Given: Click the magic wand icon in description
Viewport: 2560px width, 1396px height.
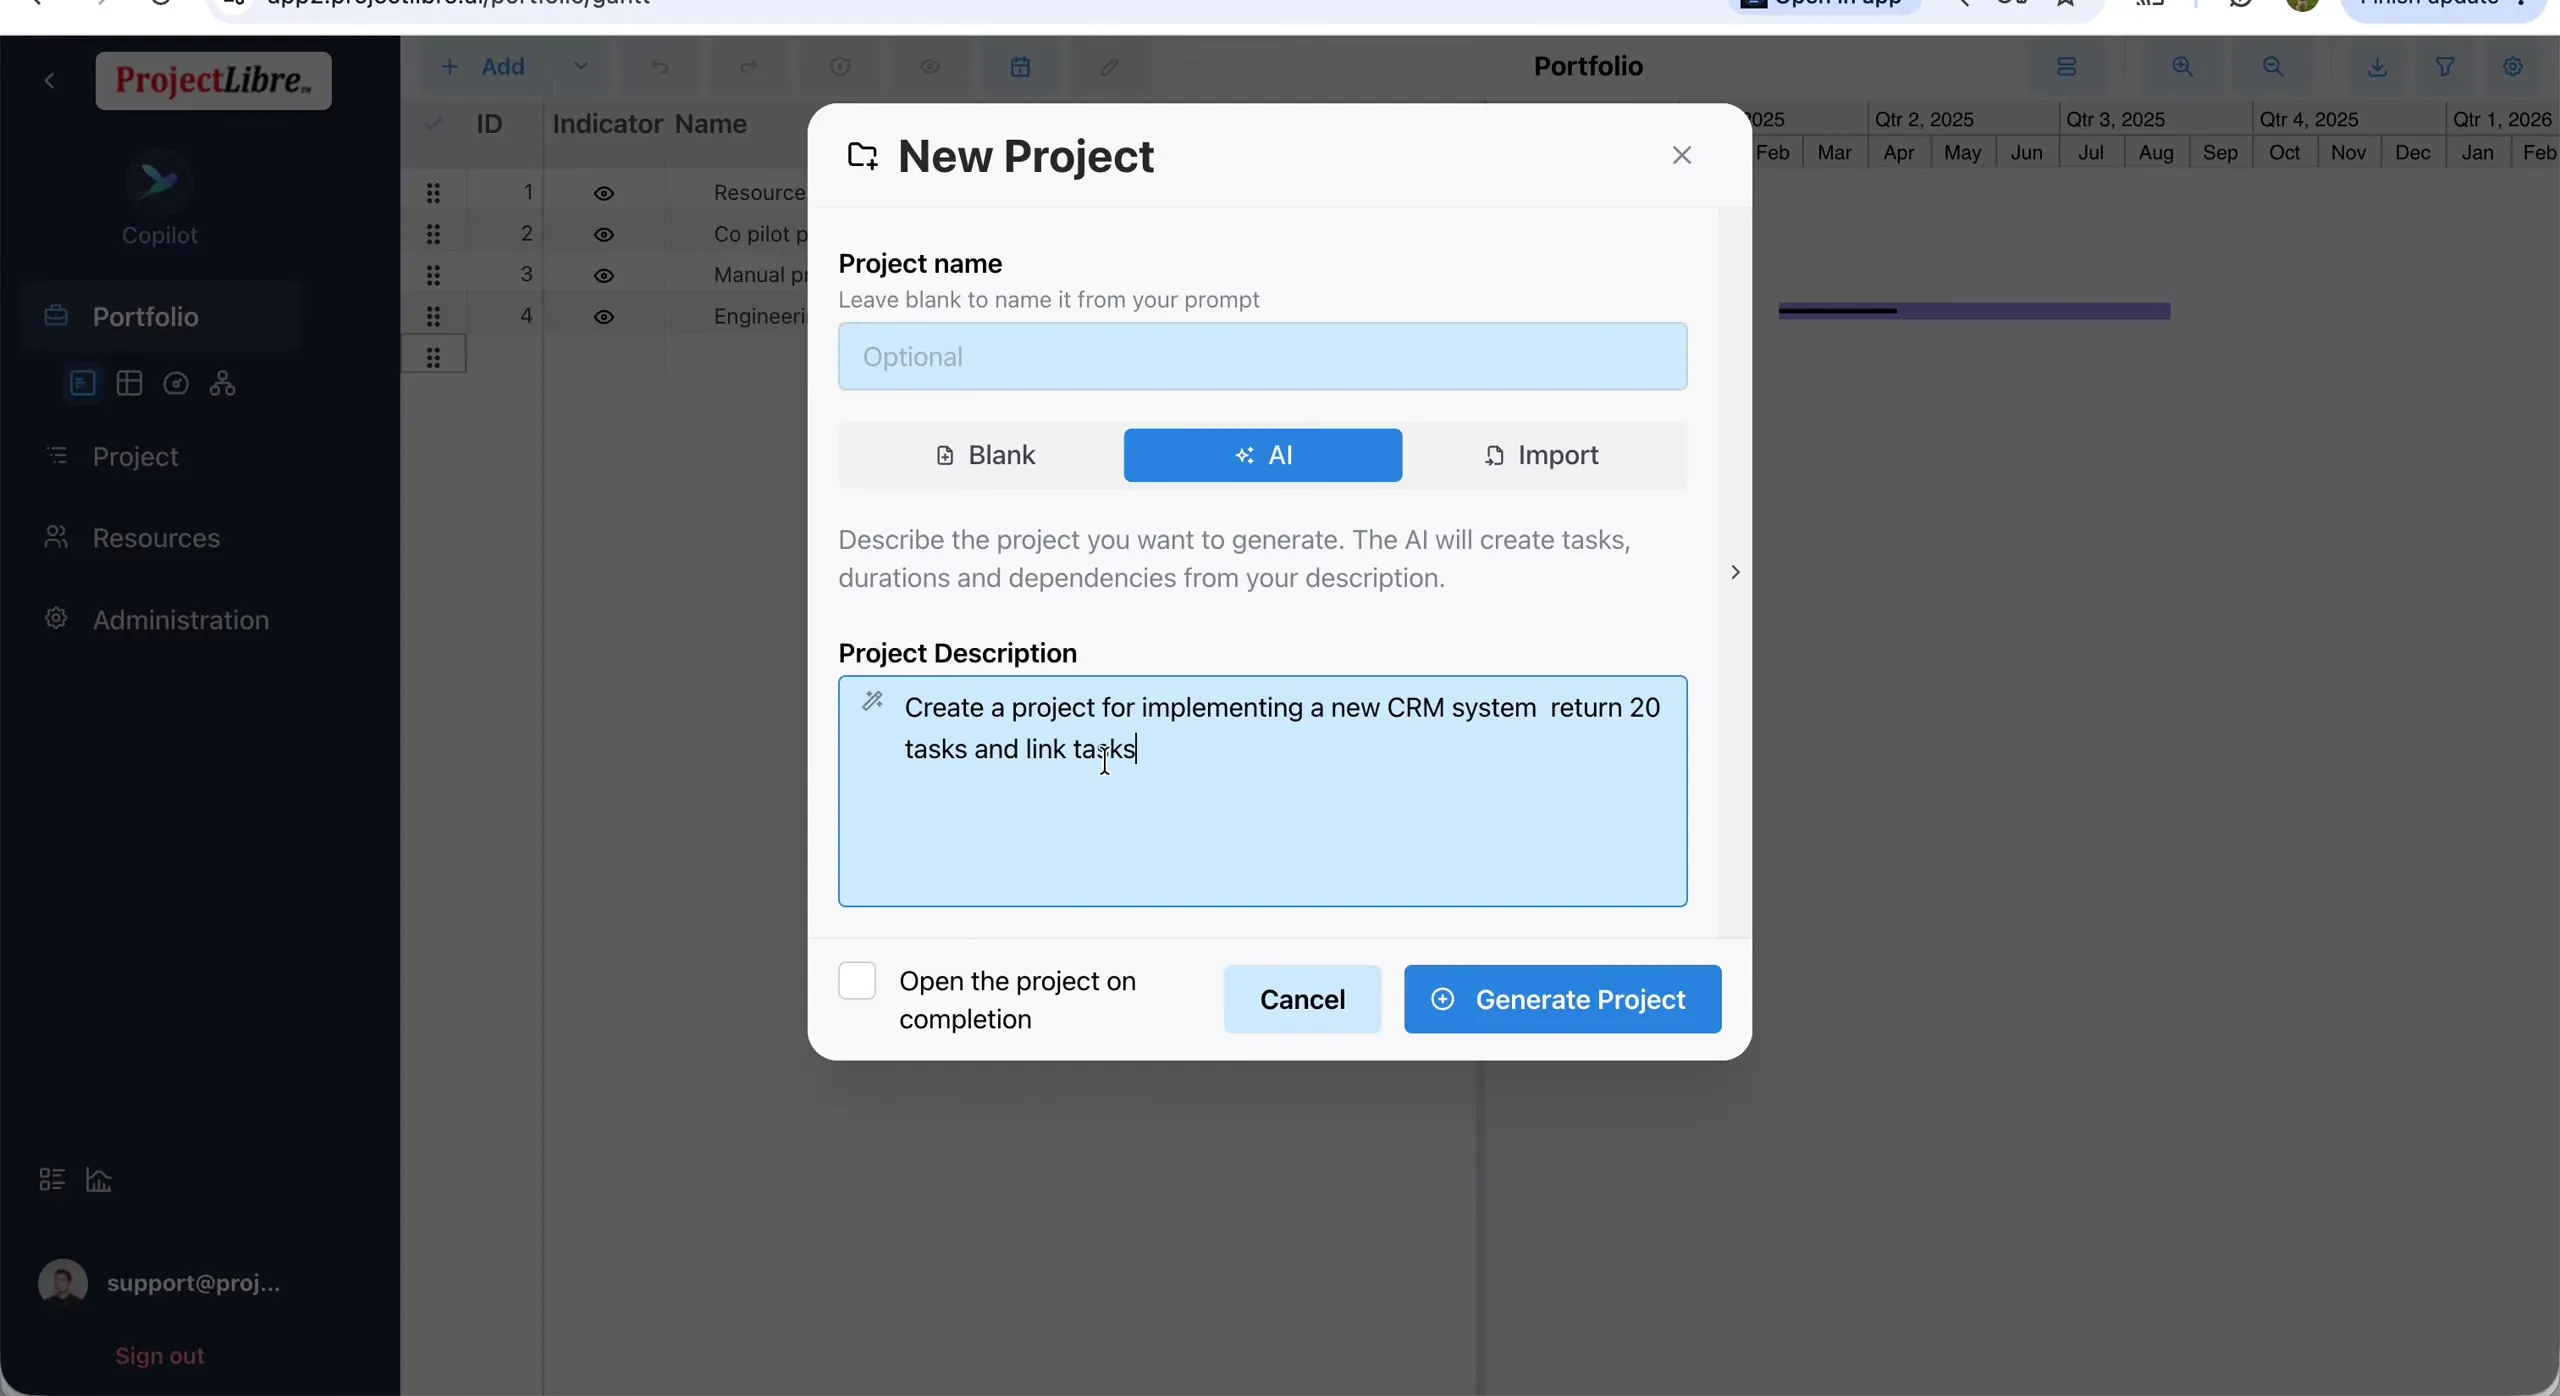Looking at the screenshot, I should [872, 700].
